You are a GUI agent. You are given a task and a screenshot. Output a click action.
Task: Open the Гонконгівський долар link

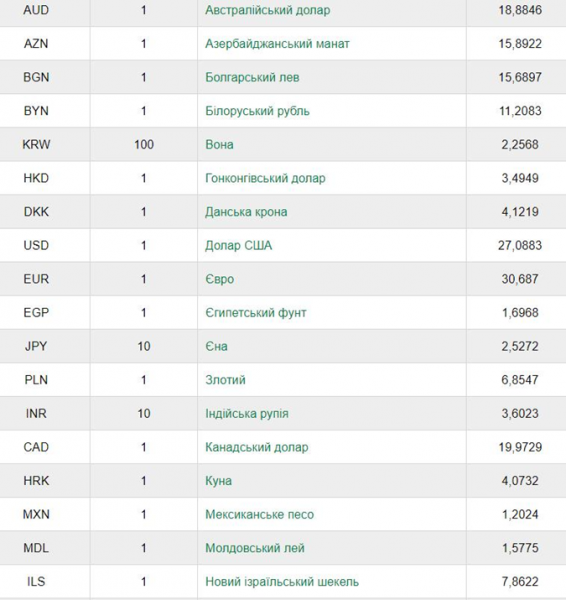pyautogui.click(x=265, y=178)
